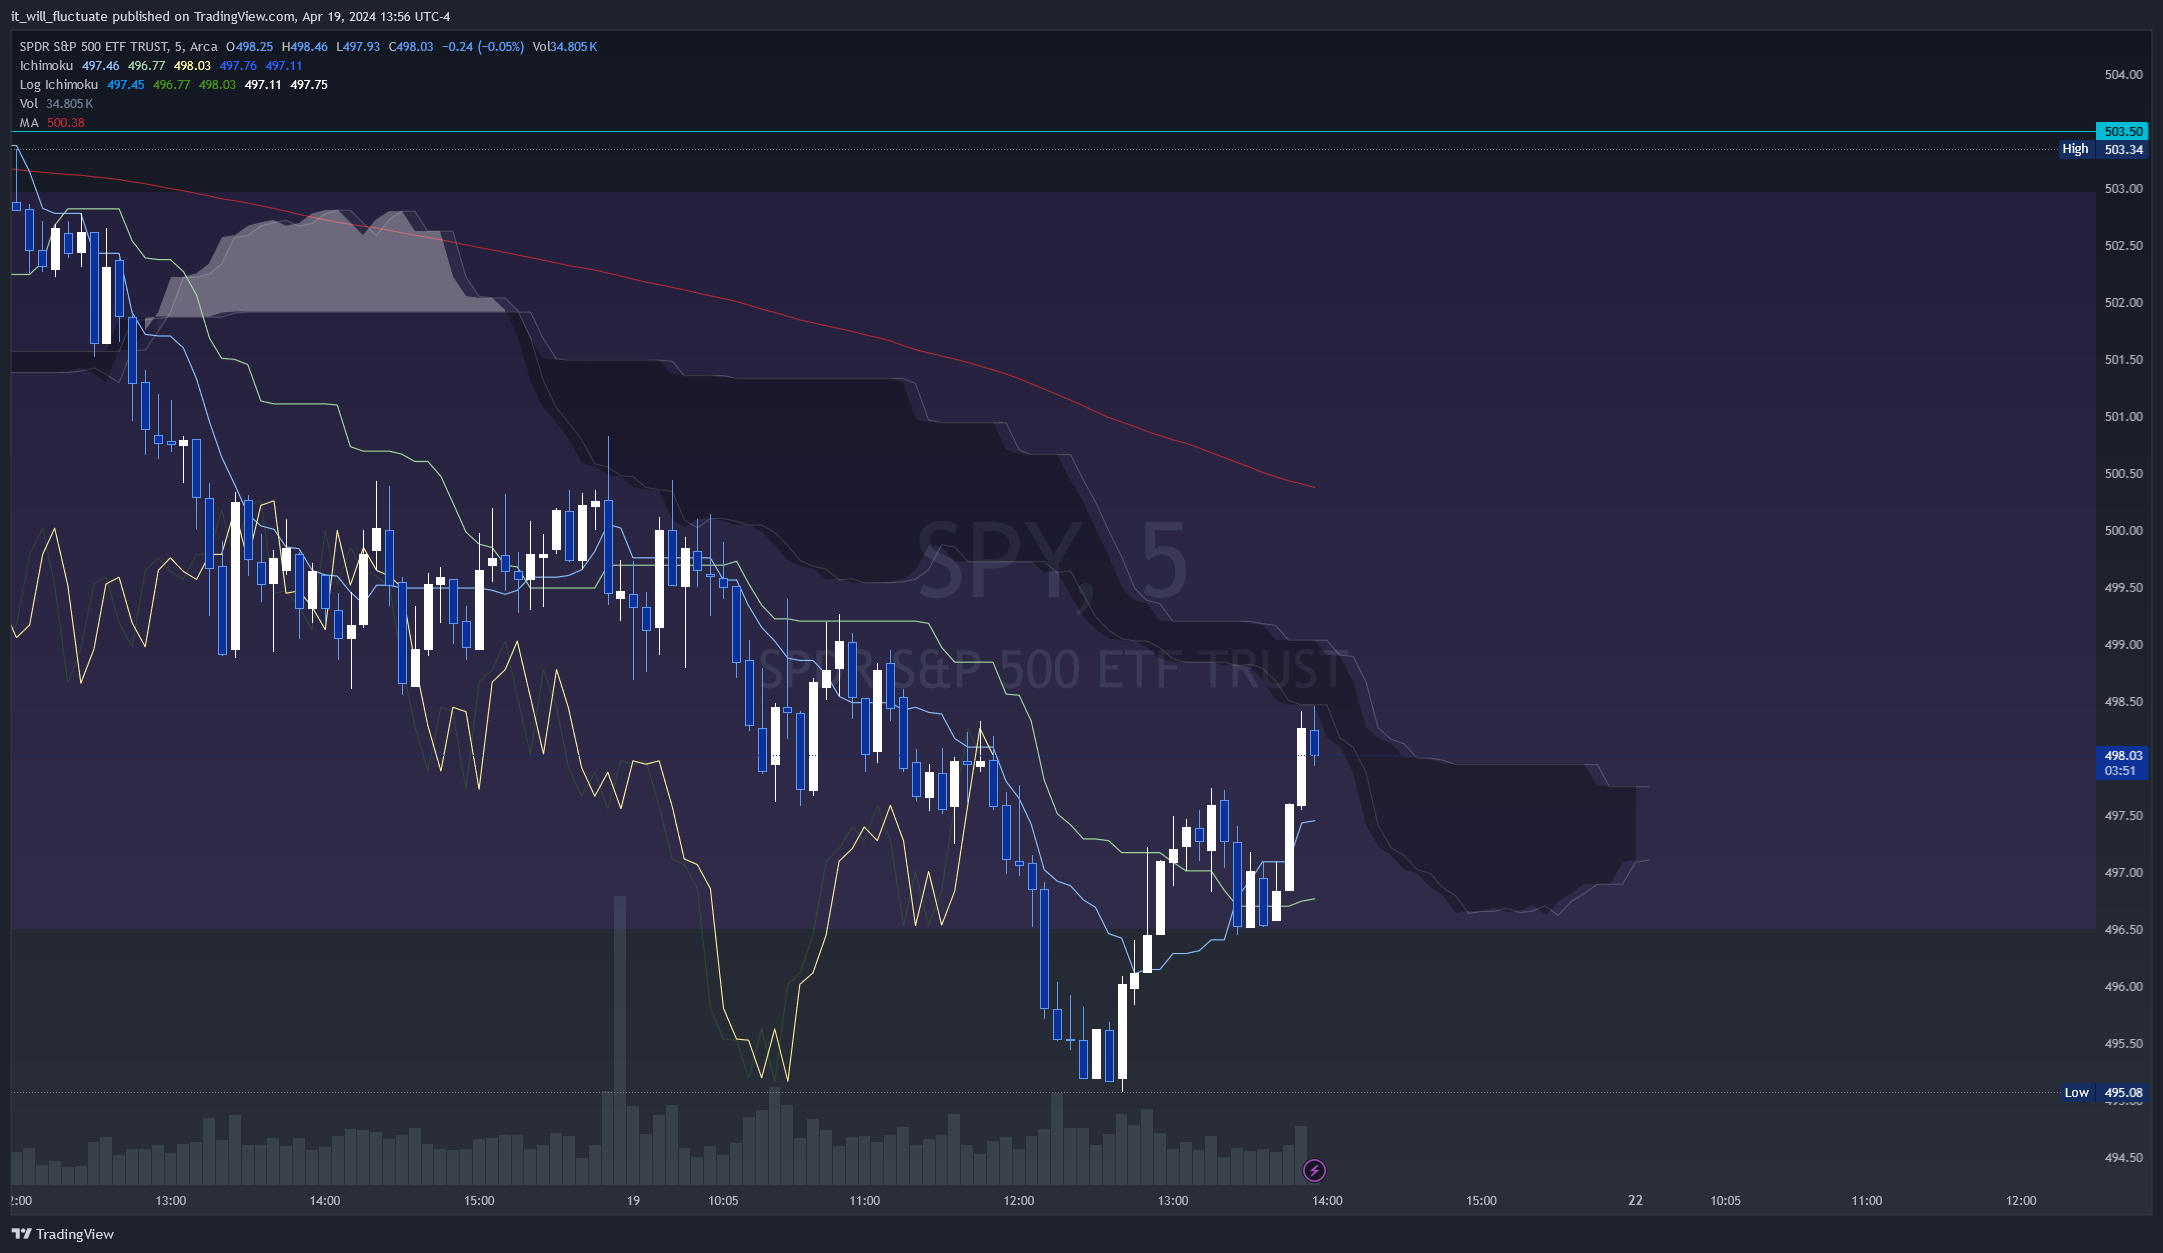Click Ichimoku value 497.46

pyautogui.click(x=101, y=66)
